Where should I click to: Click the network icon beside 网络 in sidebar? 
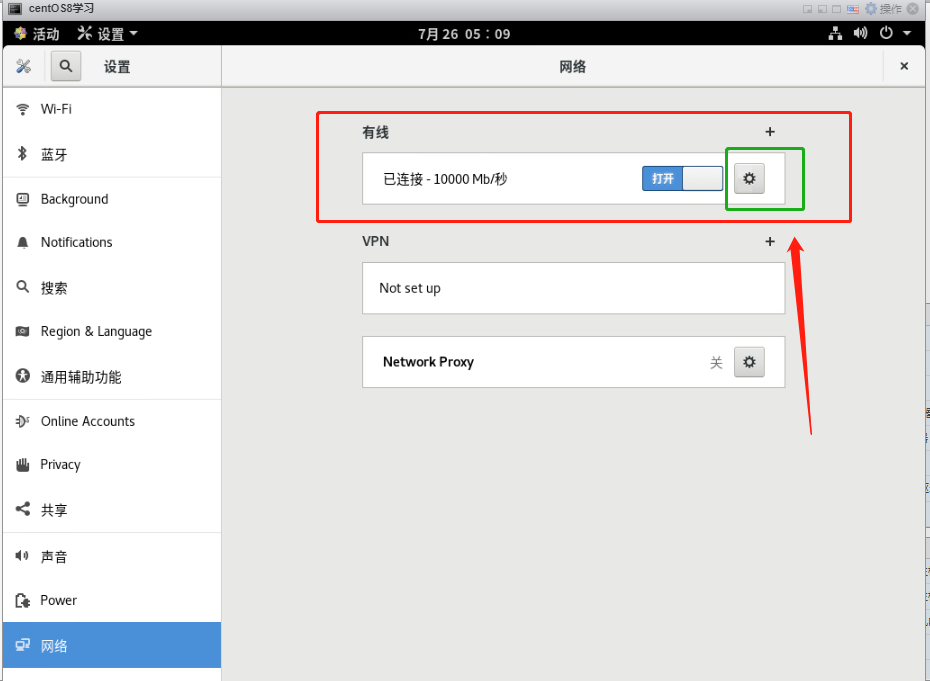(x=23, y=645)
